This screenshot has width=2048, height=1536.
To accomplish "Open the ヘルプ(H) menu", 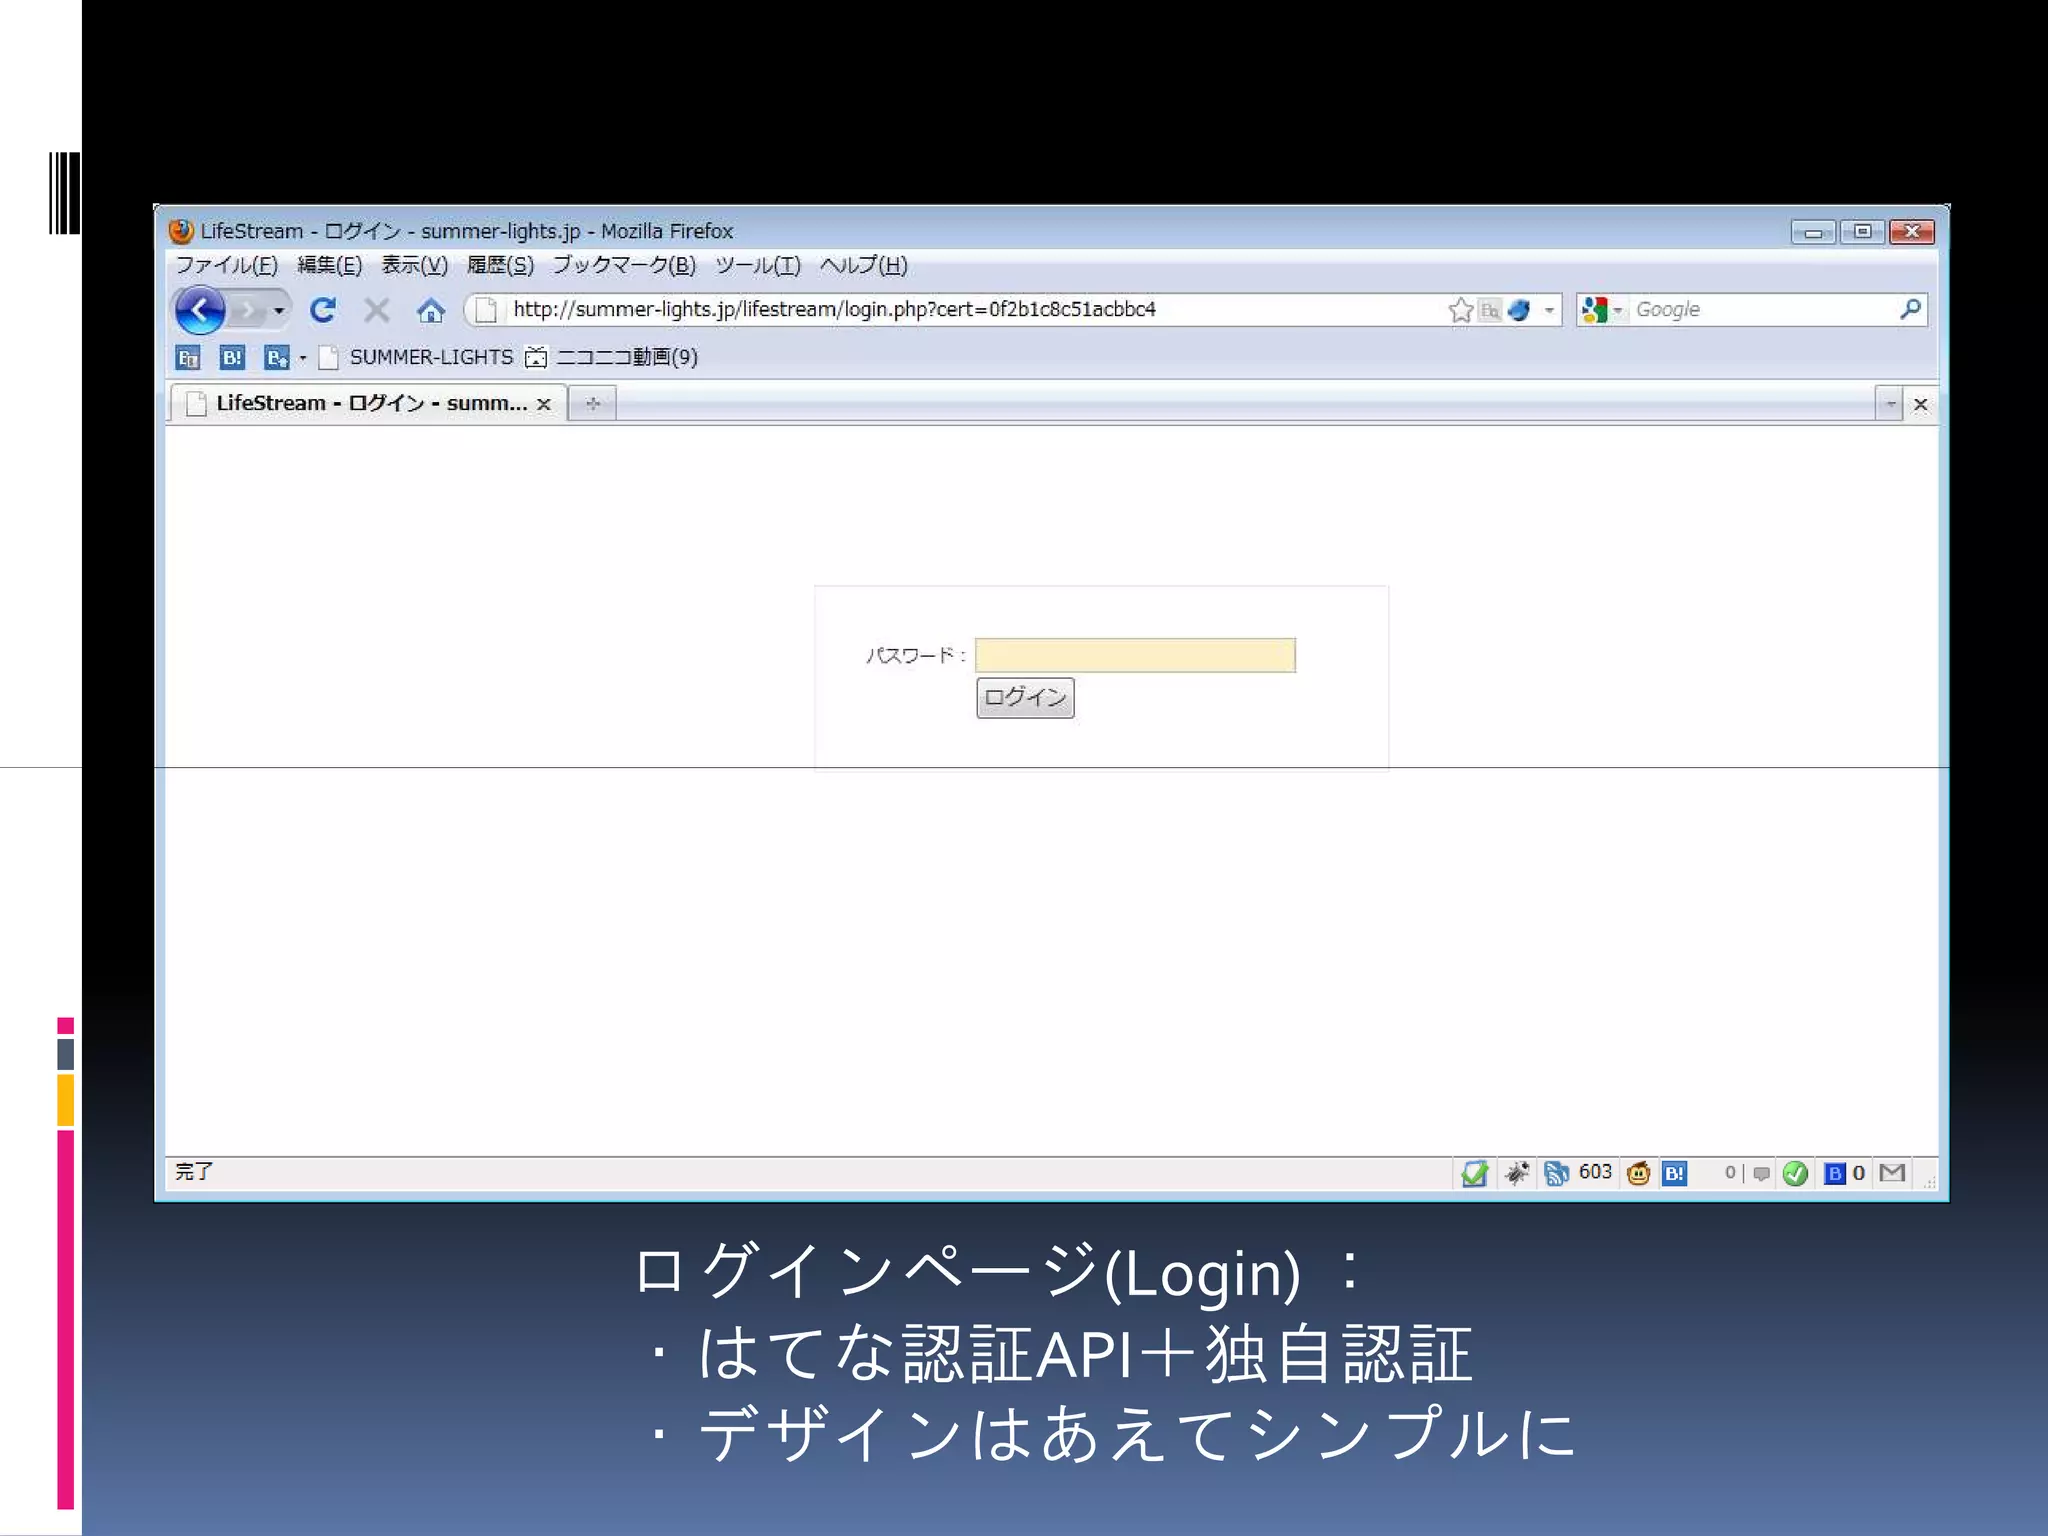I will [x=864, y=265].
